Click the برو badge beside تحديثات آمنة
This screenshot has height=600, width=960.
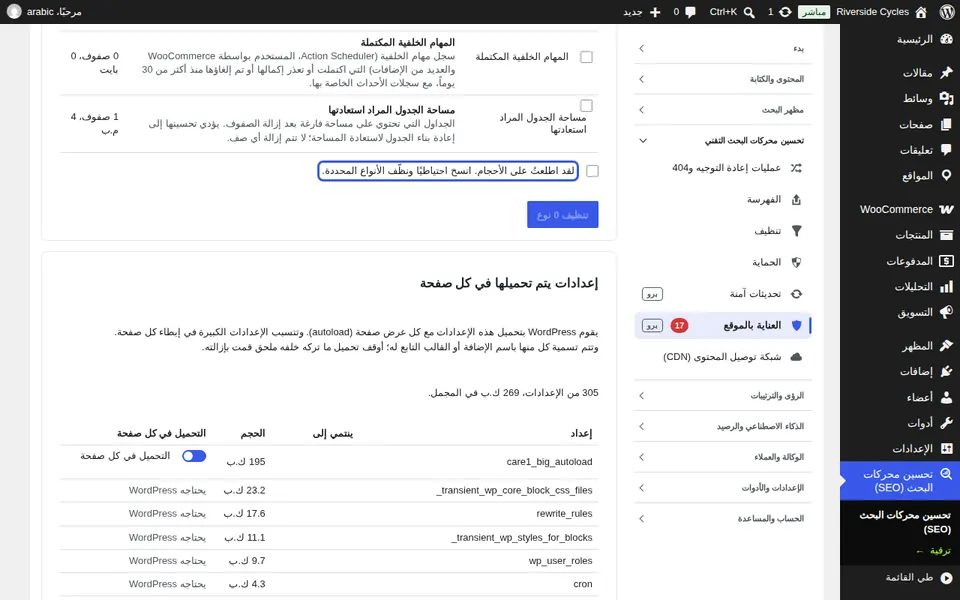[652, 294]
